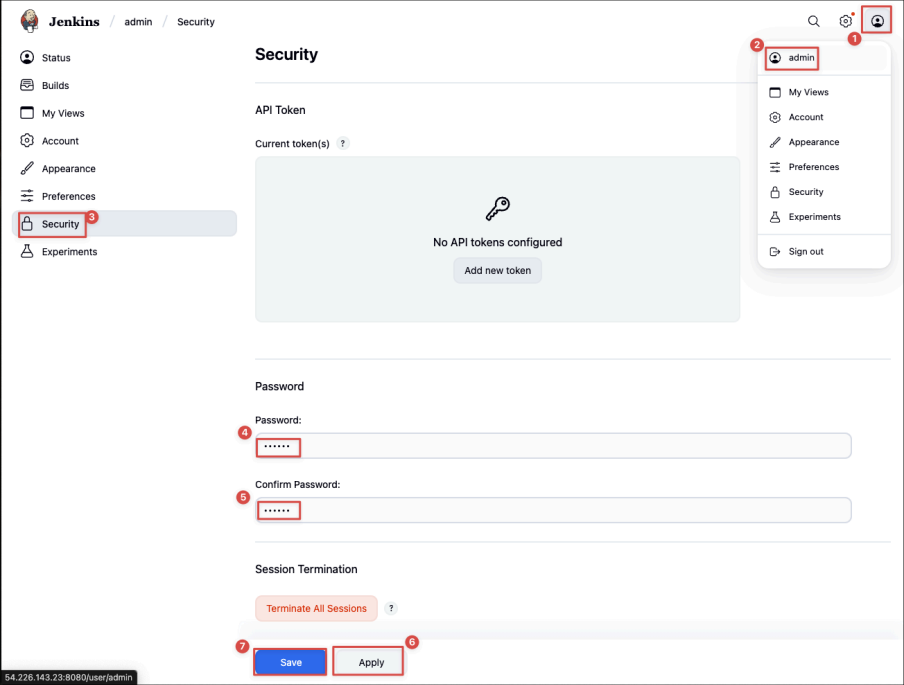
Task: Focus the Confirm Password field
Action: [553, 510]
